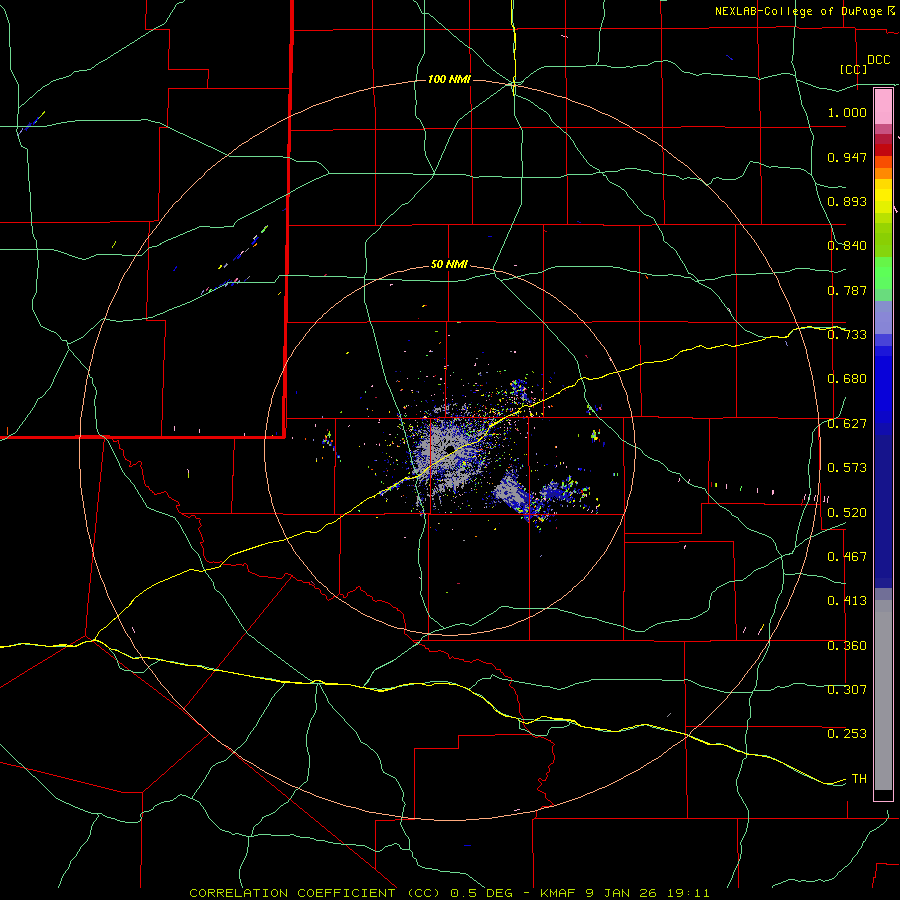900x900 pixels.
Task: Click the 0.680 color scale value
Action: (x=847, y=379)
